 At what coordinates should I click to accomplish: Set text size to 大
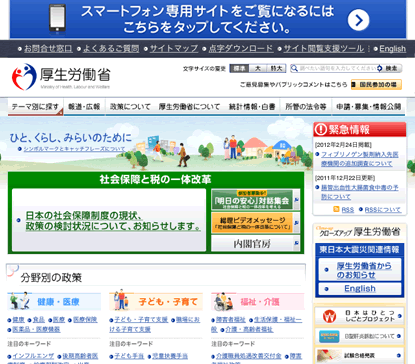point(258,68)
